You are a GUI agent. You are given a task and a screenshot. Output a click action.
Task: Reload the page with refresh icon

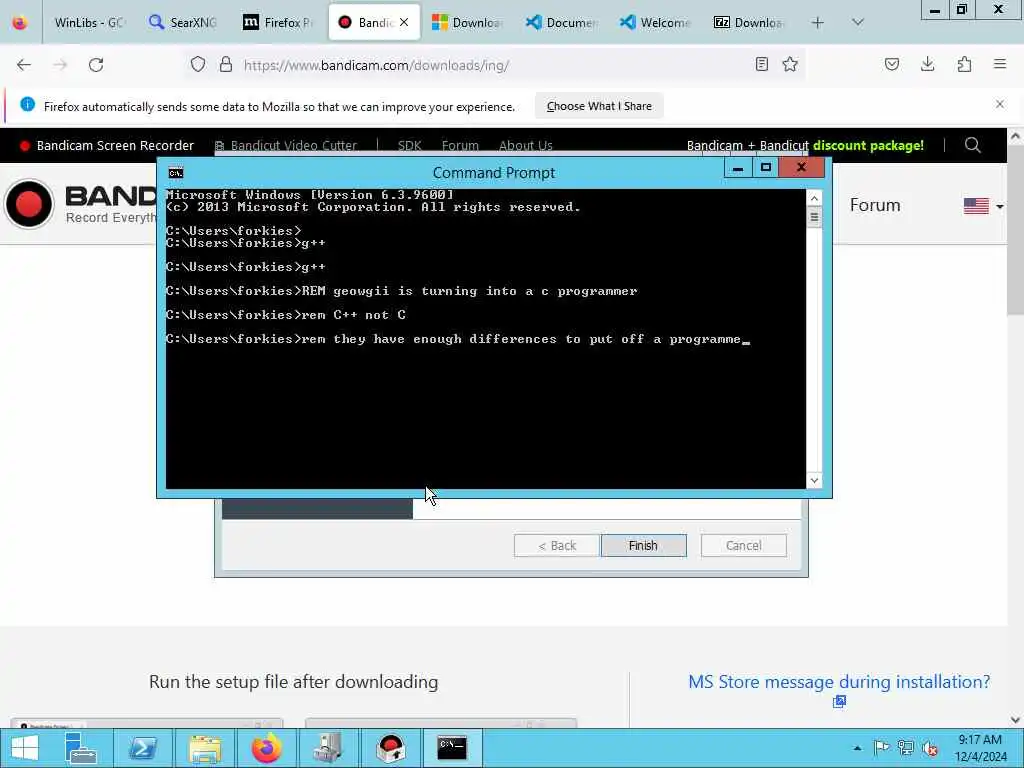pyautogui.click(x=96, y=65)
